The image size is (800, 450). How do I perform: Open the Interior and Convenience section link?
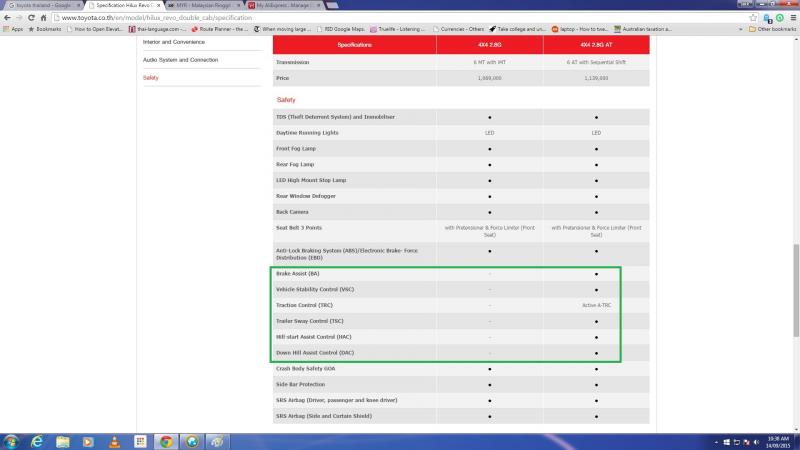(173, 42)
